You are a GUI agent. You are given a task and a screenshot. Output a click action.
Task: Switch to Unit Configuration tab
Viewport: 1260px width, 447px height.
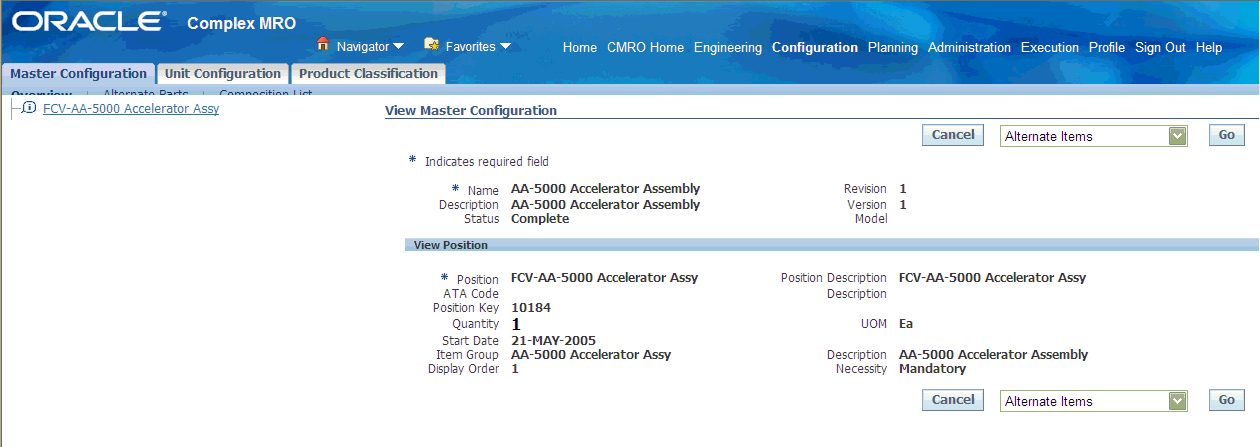tap(223, 74)
